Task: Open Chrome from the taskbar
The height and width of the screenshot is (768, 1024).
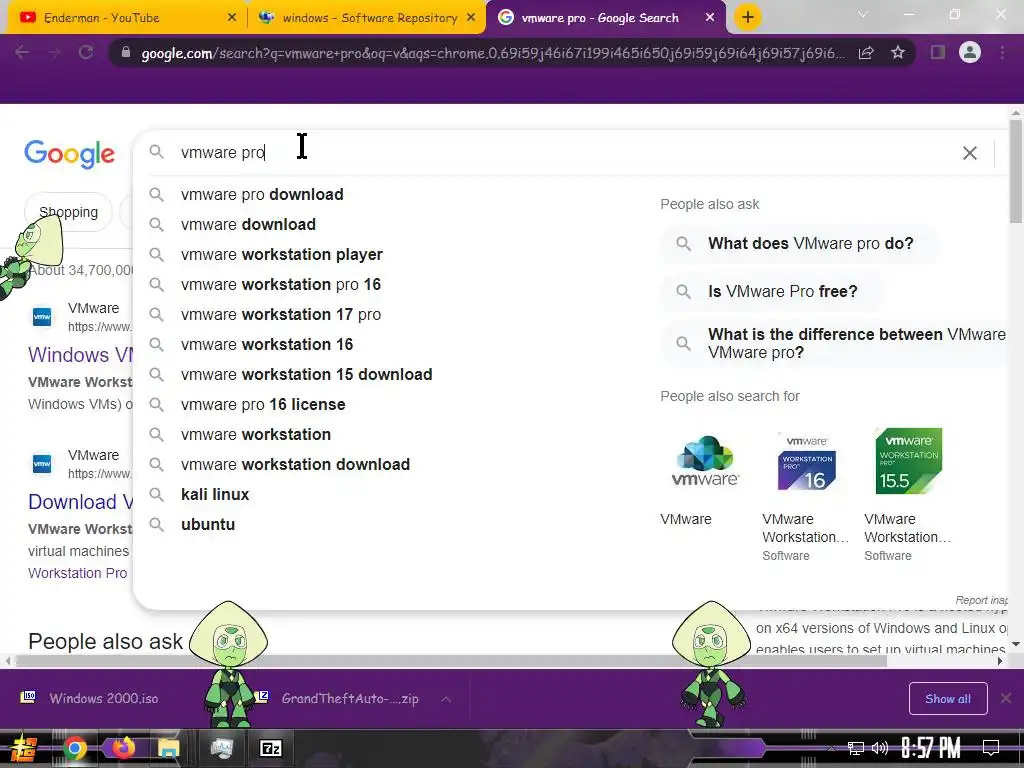Action: coord(74,748)
